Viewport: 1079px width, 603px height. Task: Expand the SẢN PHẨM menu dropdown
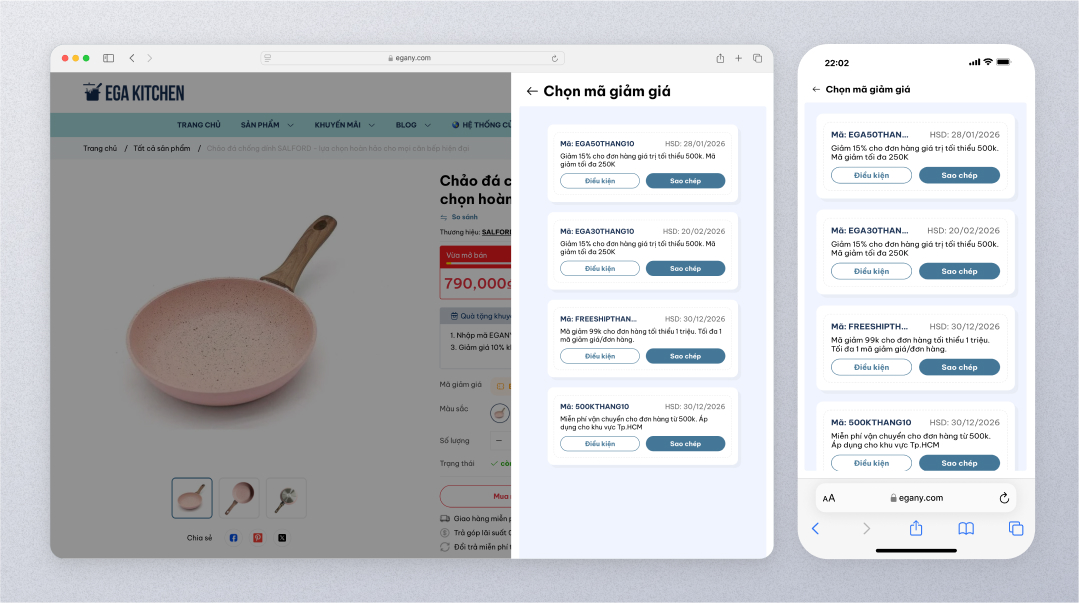[290, 125]
